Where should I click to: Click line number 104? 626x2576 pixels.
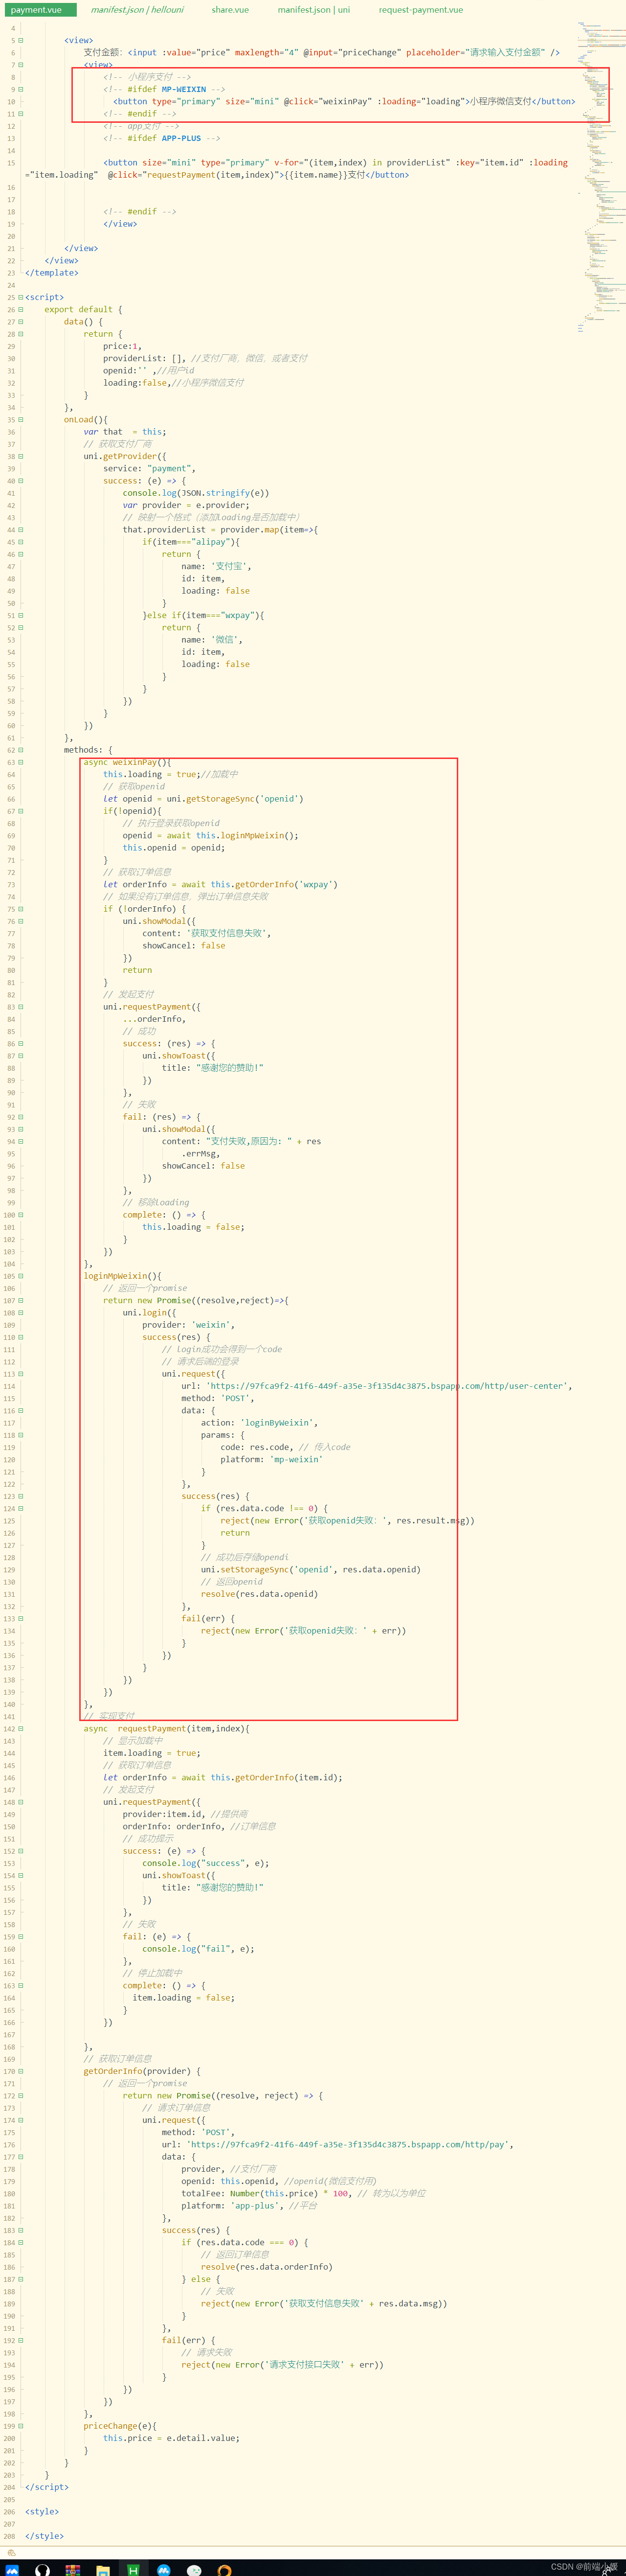pos(9,1264)
